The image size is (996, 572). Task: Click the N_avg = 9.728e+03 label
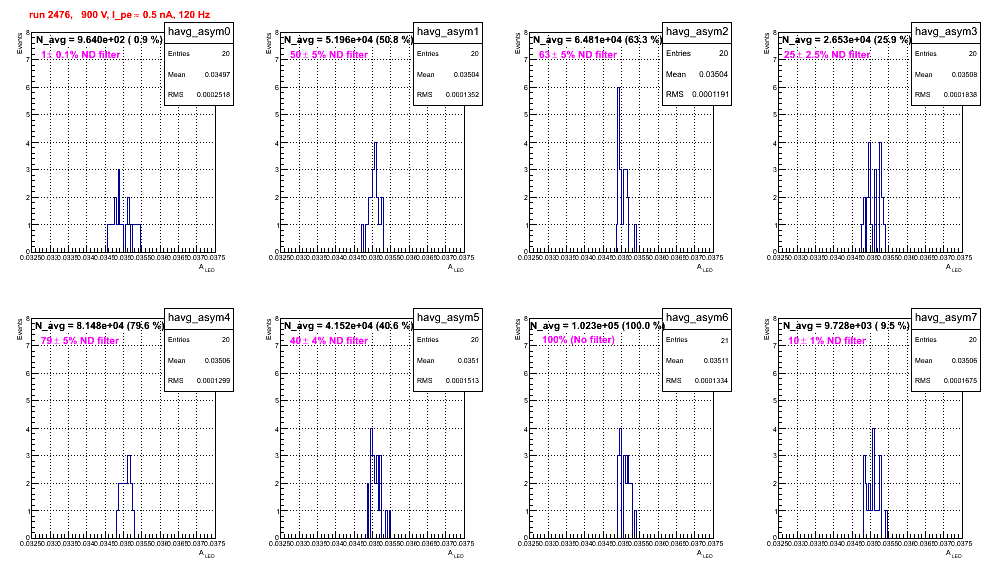845,325
